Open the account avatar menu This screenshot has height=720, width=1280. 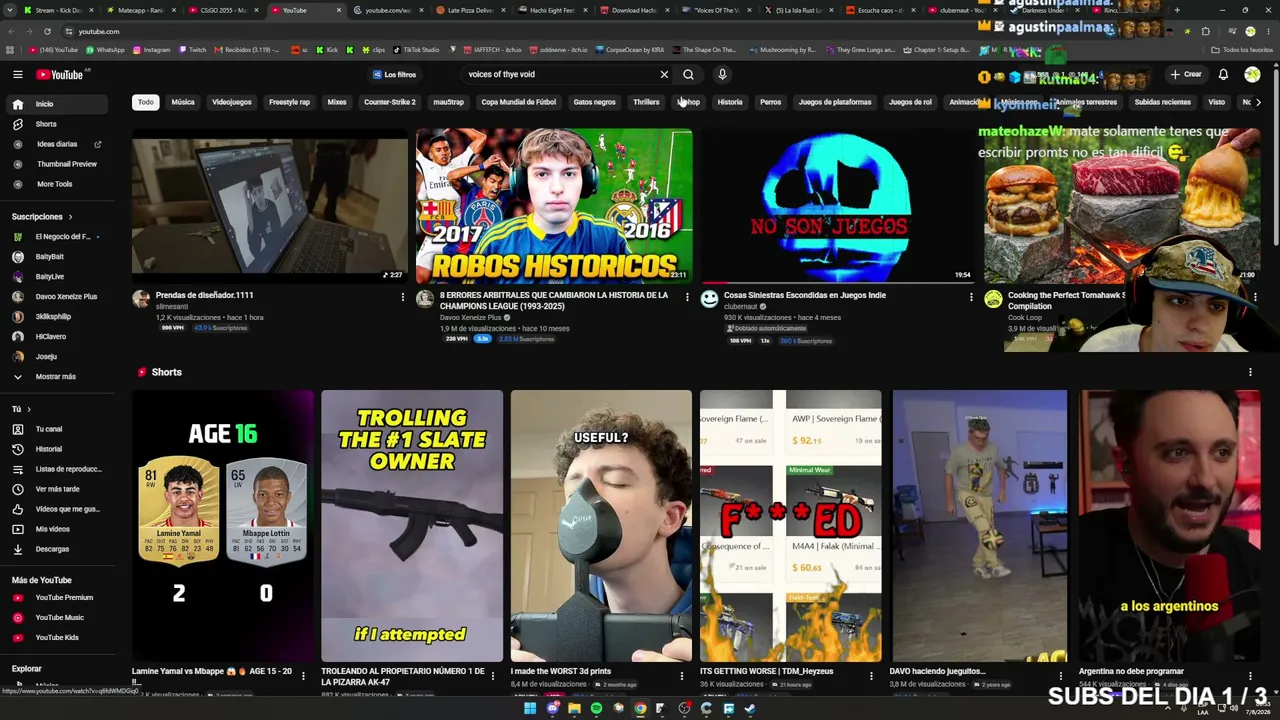(1252, 74)
